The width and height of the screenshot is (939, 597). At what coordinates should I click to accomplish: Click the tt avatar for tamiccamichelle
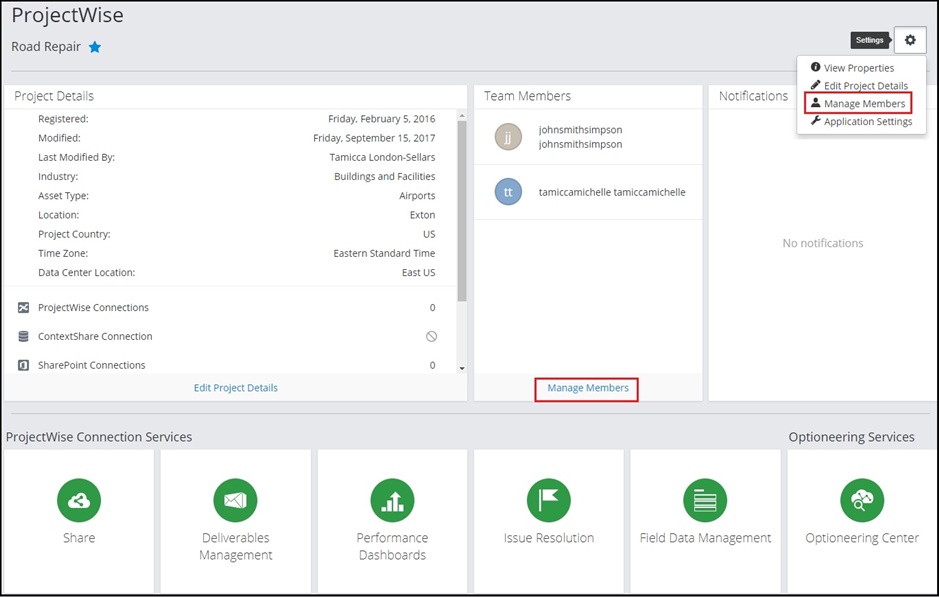508,192
